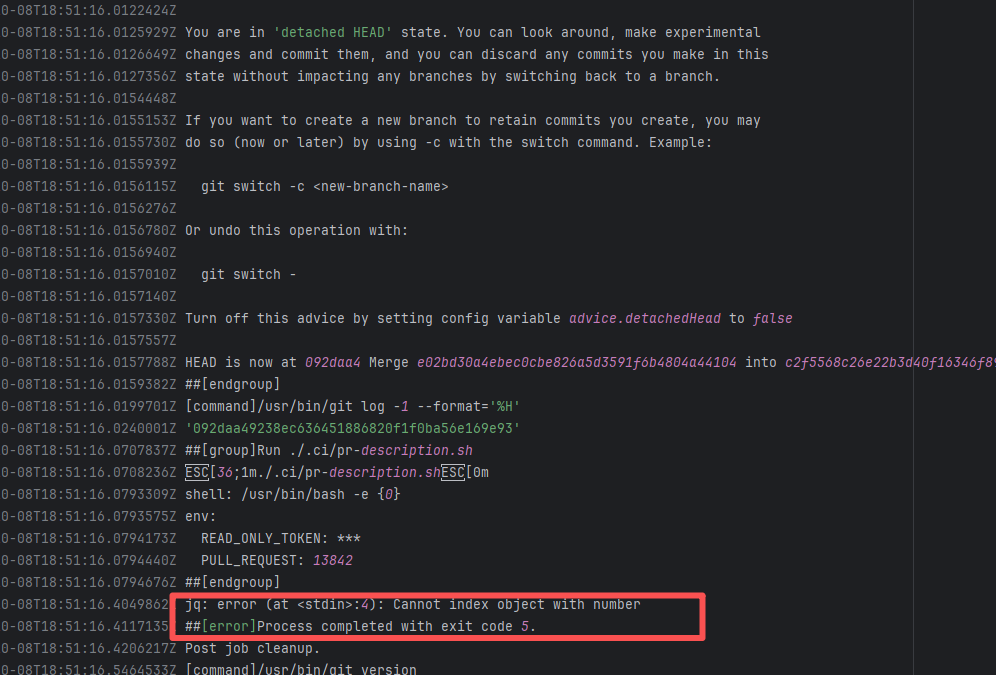Click the '/usr/bin/git version' command line
The image size is (996, 675).
coord(301,669)
